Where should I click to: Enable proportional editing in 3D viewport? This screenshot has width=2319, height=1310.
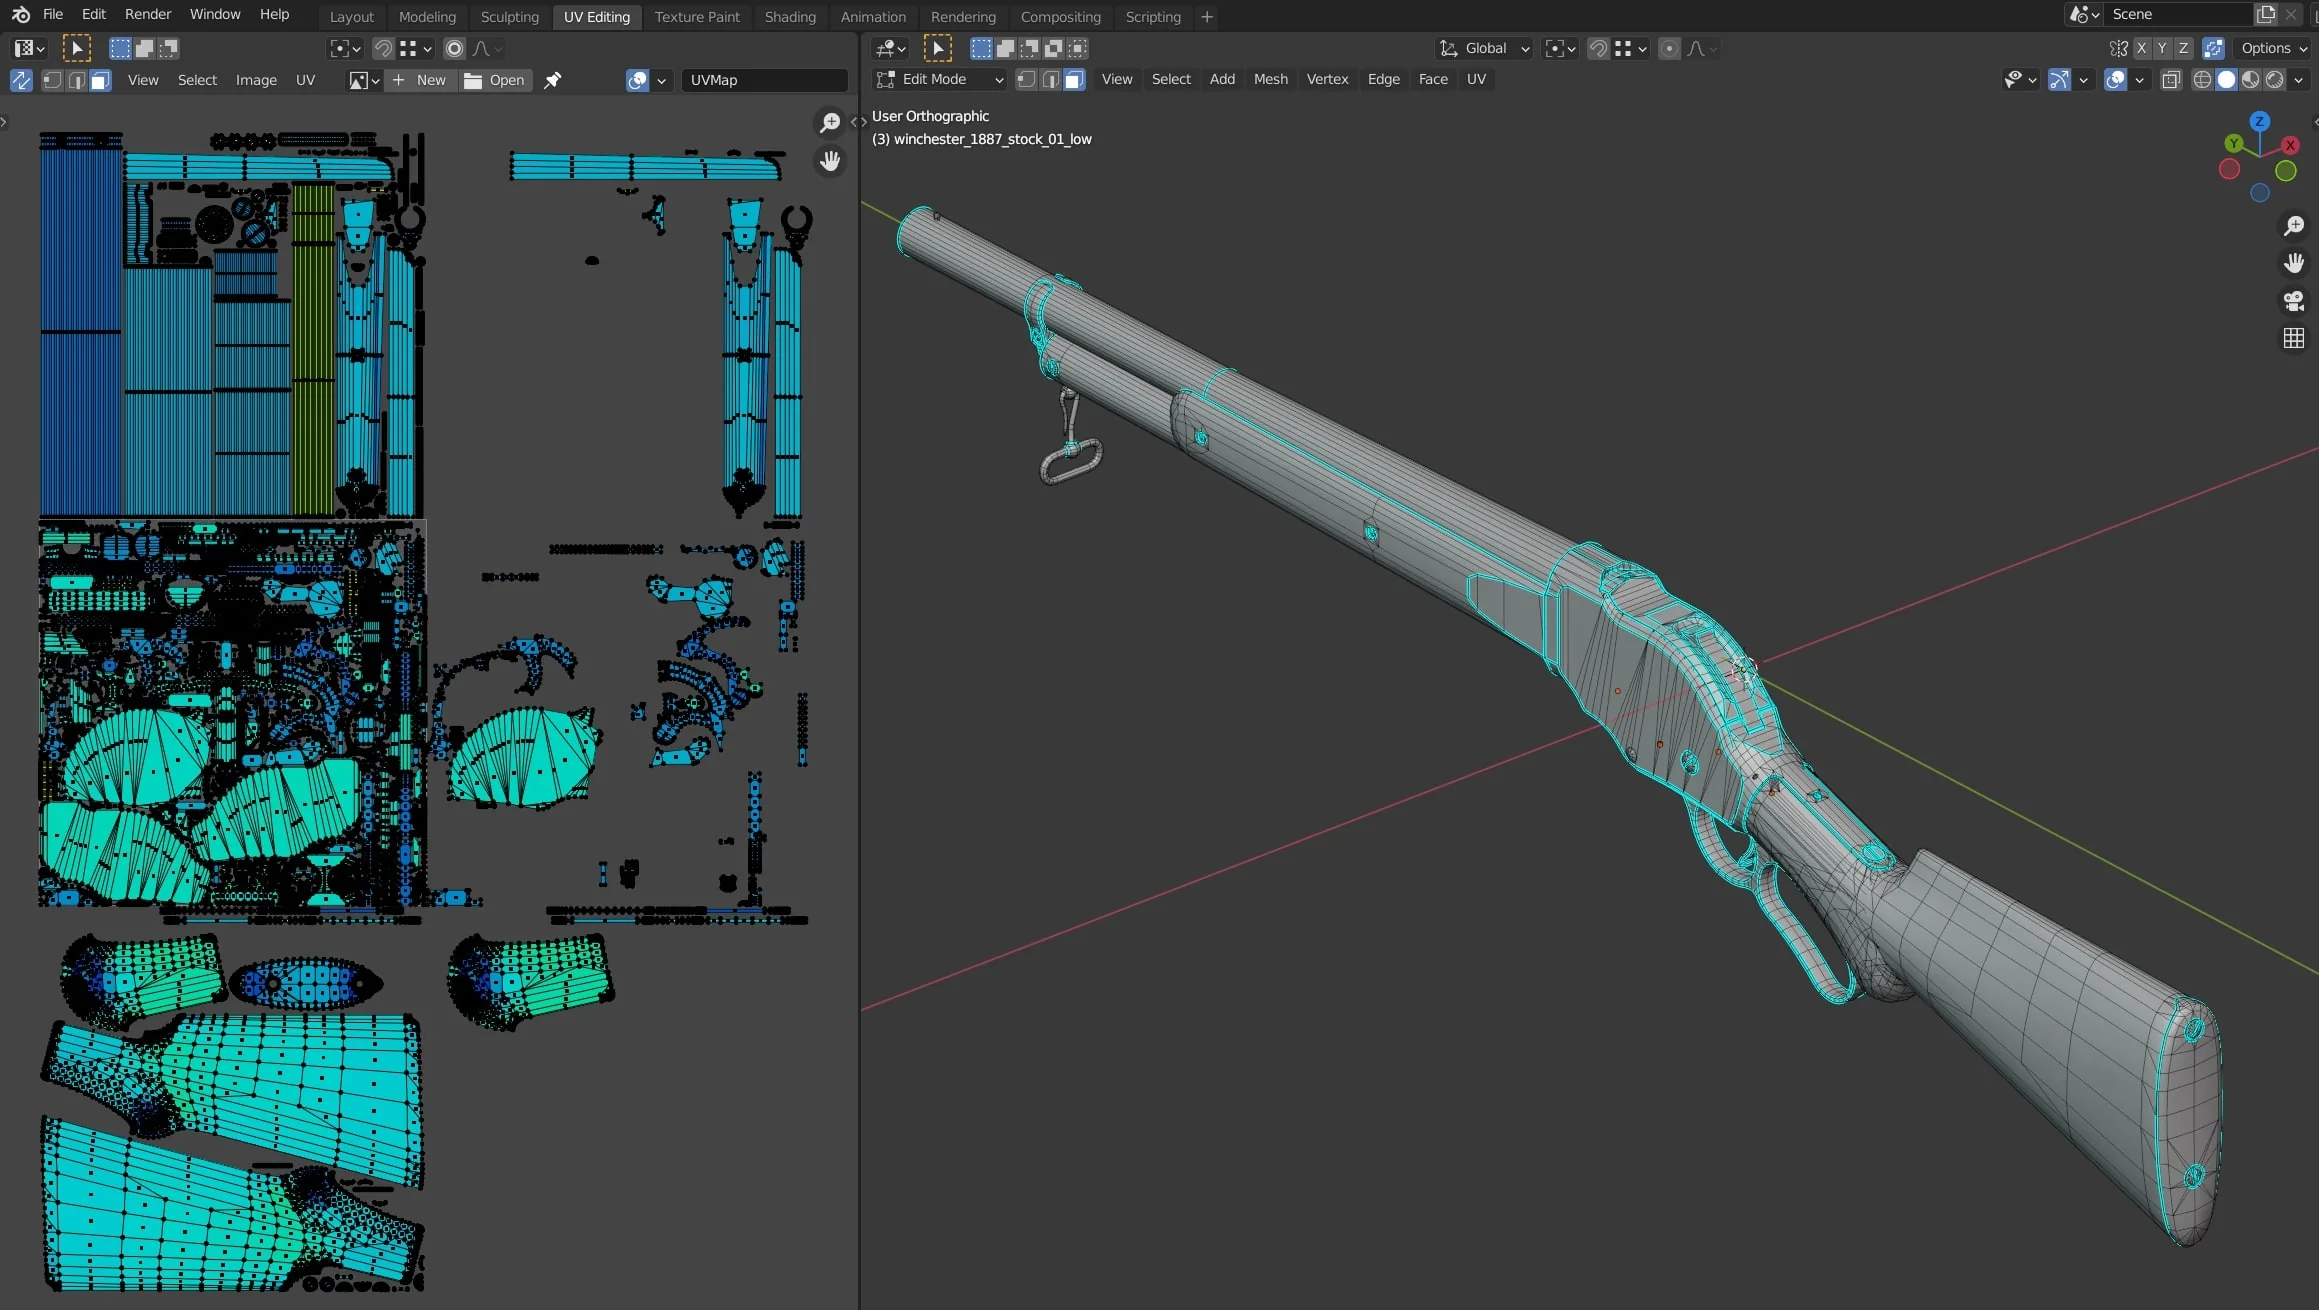[x=1669, y=48]
